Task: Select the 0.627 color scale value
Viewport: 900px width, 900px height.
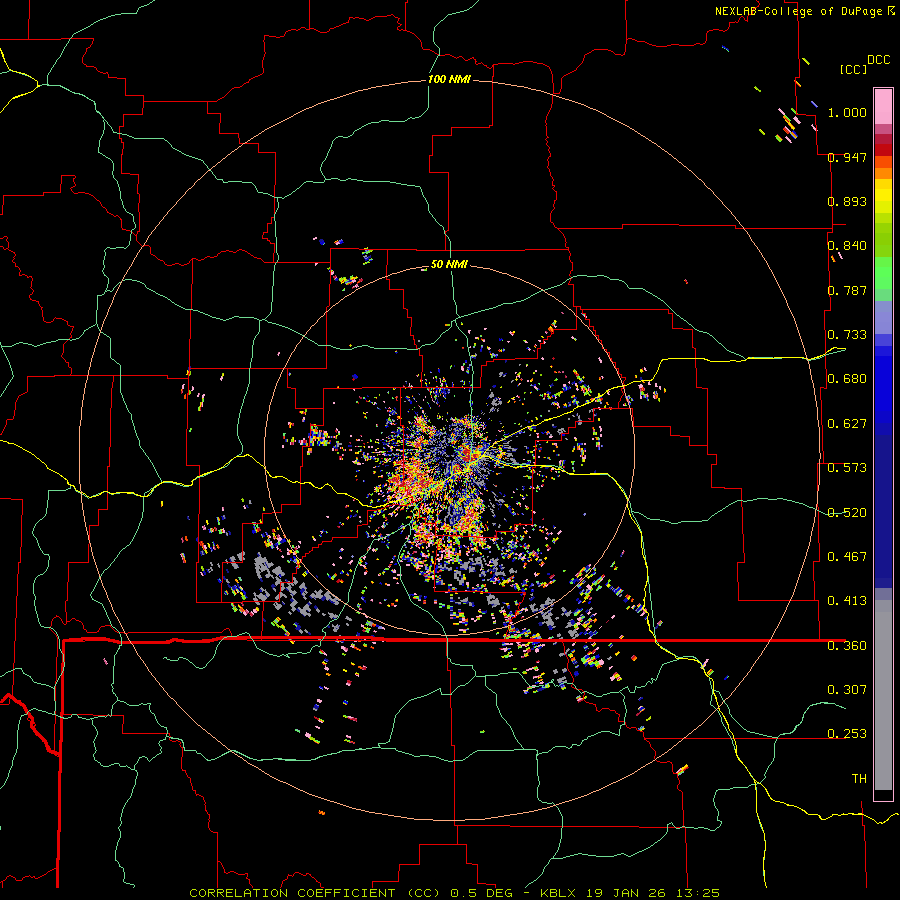Action: click(x=847, y=424)
